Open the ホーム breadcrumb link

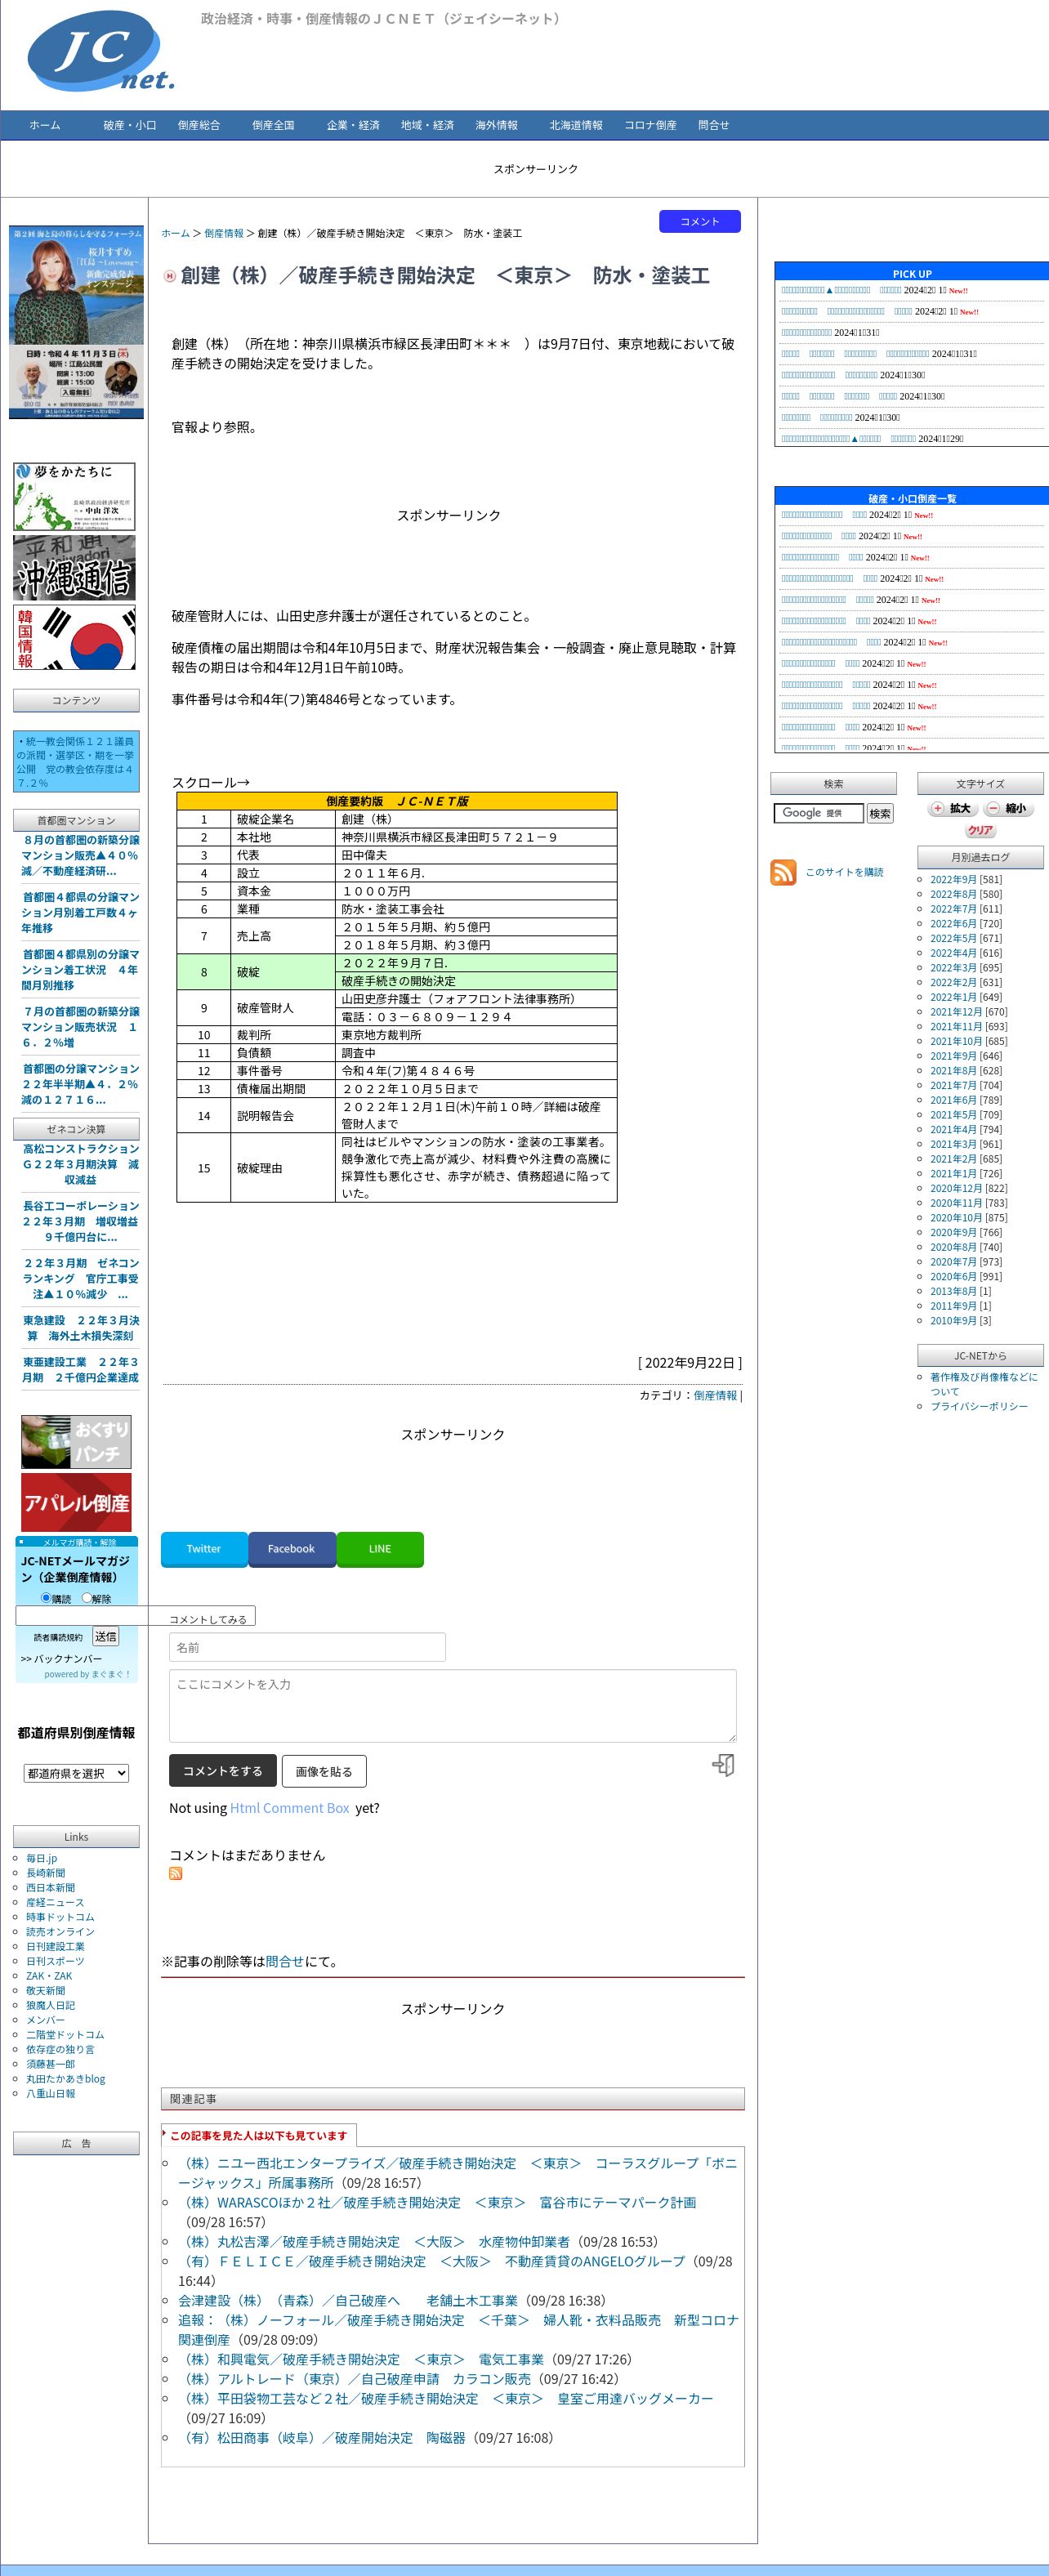pos(176,233)
